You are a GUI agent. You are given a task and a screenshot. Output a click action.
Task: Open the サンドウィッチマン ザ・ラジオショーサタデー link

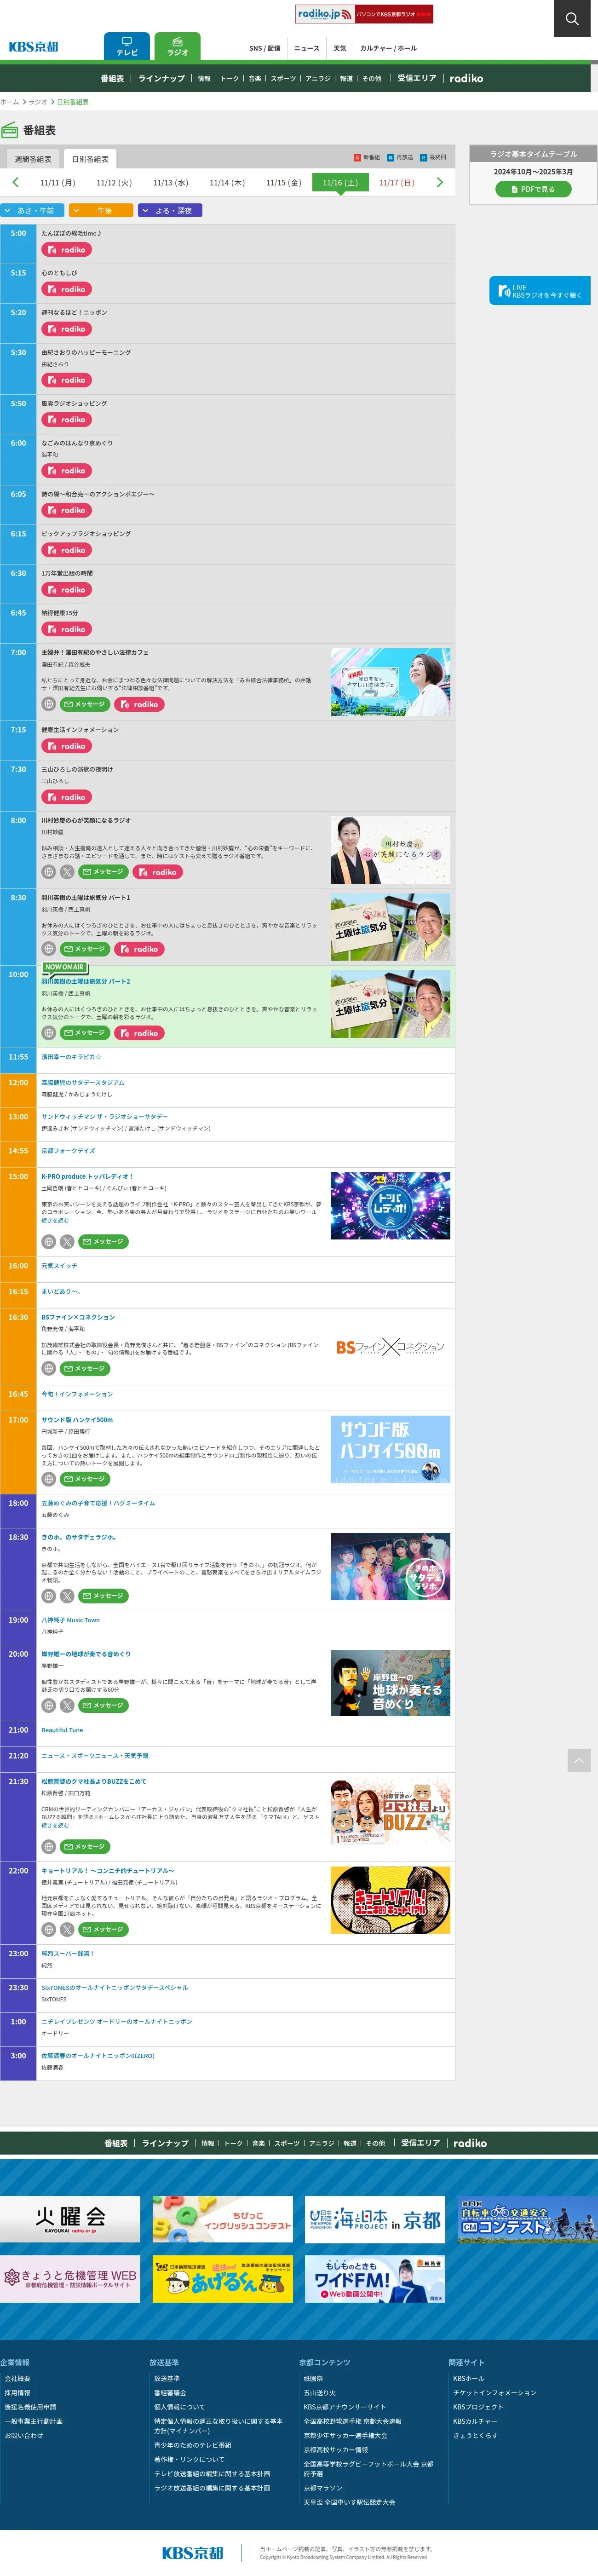tap(104, 1116)
